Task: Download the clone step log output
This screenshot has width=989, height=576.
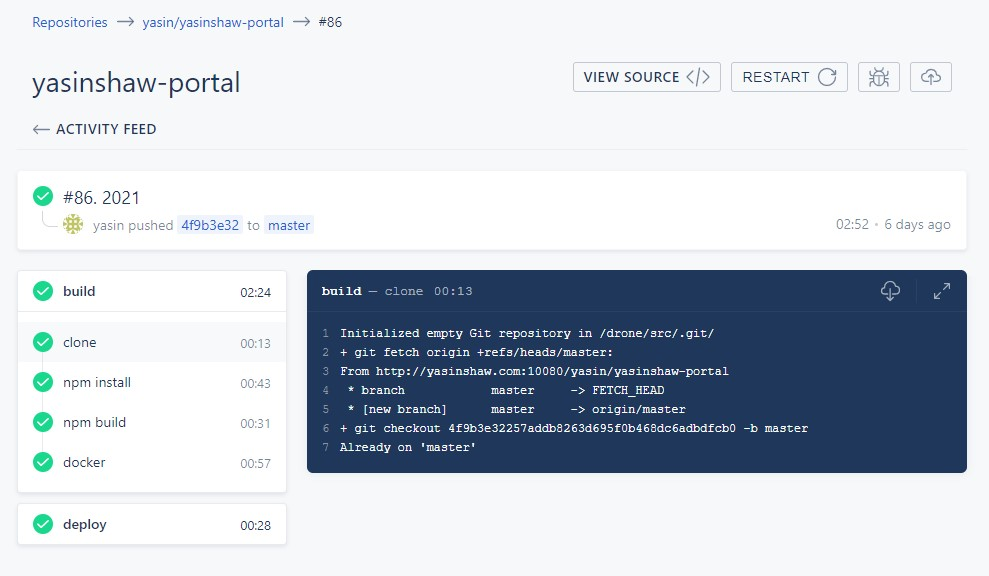Action: 890,291
